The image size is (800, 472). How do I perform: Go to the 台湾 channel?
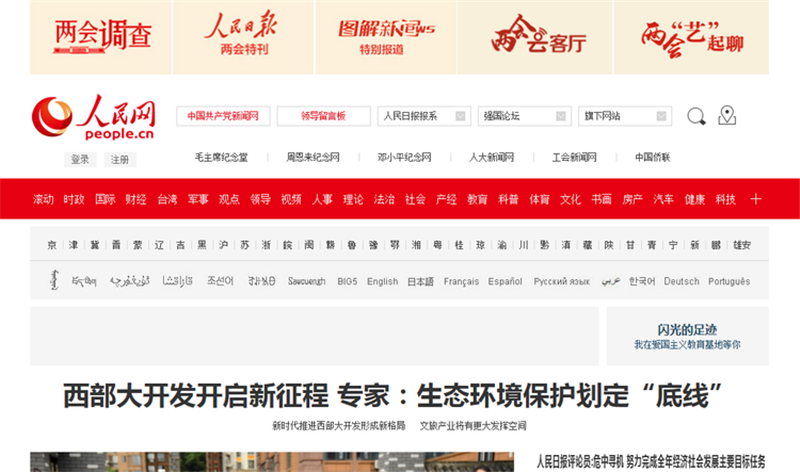tap(167, 199)
